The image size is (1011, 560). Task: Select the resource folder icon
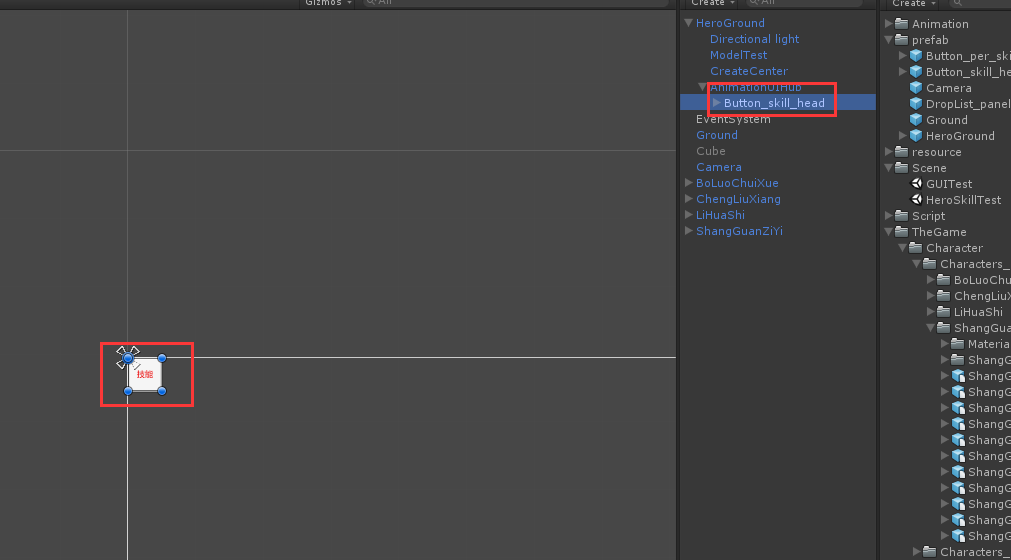pyautogui.click(x=901, y=152)
